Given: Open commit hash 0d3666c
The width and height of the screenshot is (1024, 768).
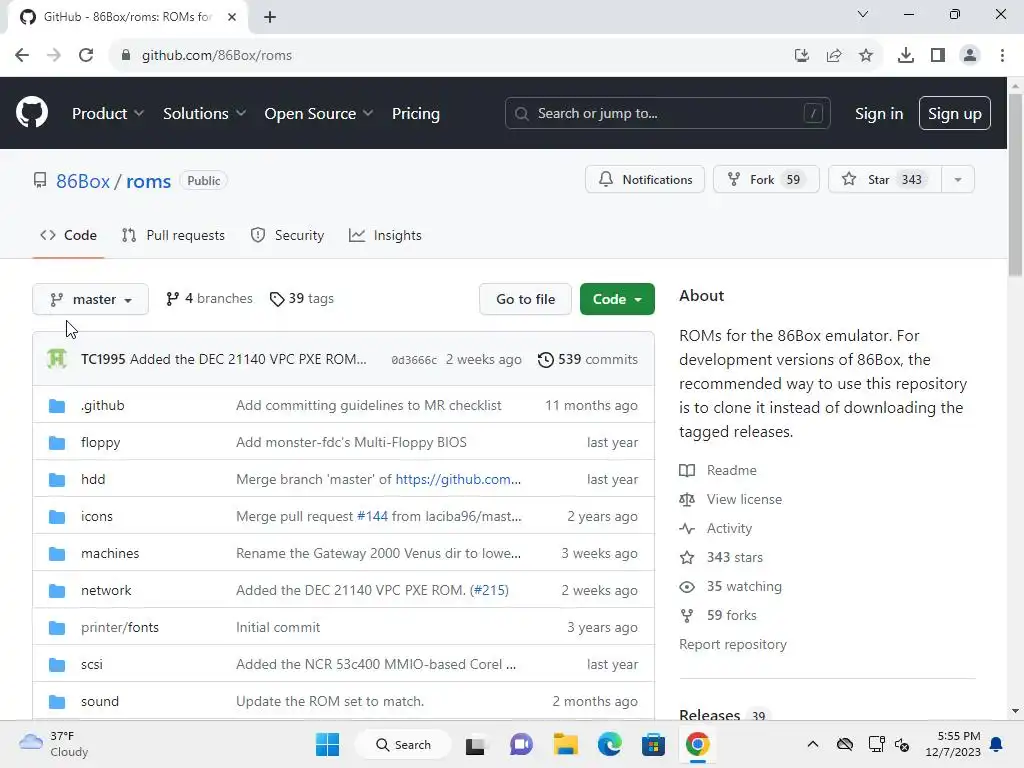Looking at the screenshot, I should (414, 360).
